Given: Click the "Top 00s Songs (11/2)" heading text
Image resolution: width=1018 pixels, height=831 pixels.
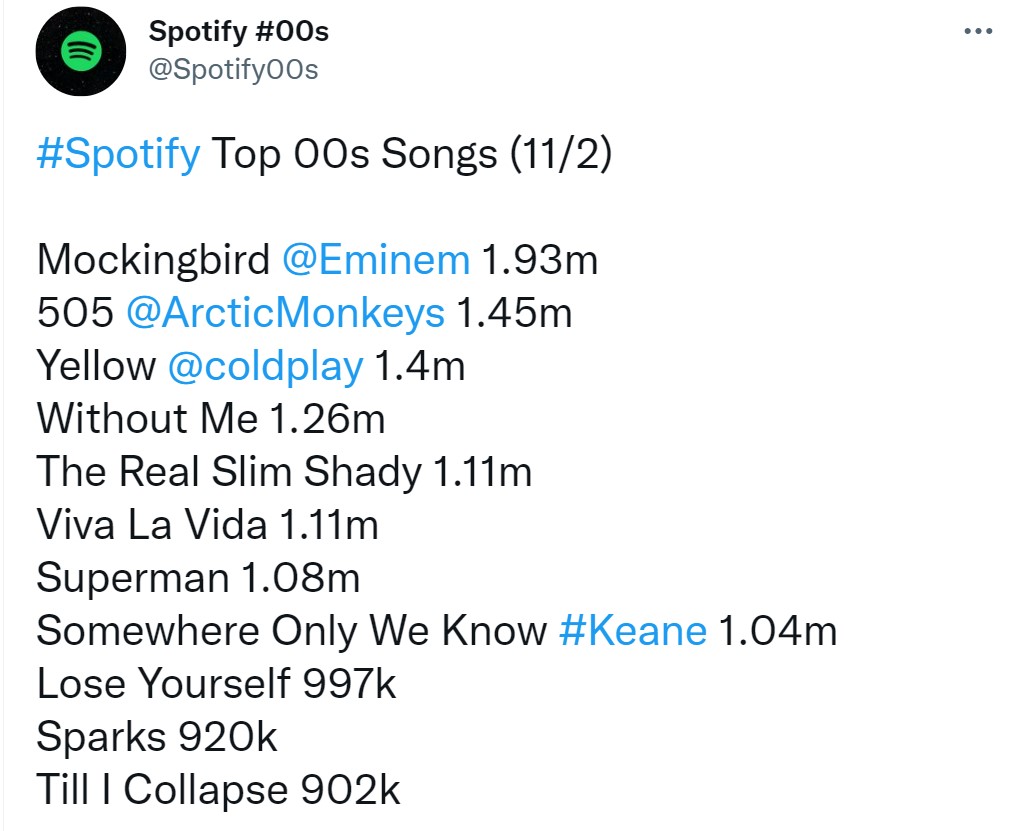Looking at the screenshot, I should click(x=411, y=155).
